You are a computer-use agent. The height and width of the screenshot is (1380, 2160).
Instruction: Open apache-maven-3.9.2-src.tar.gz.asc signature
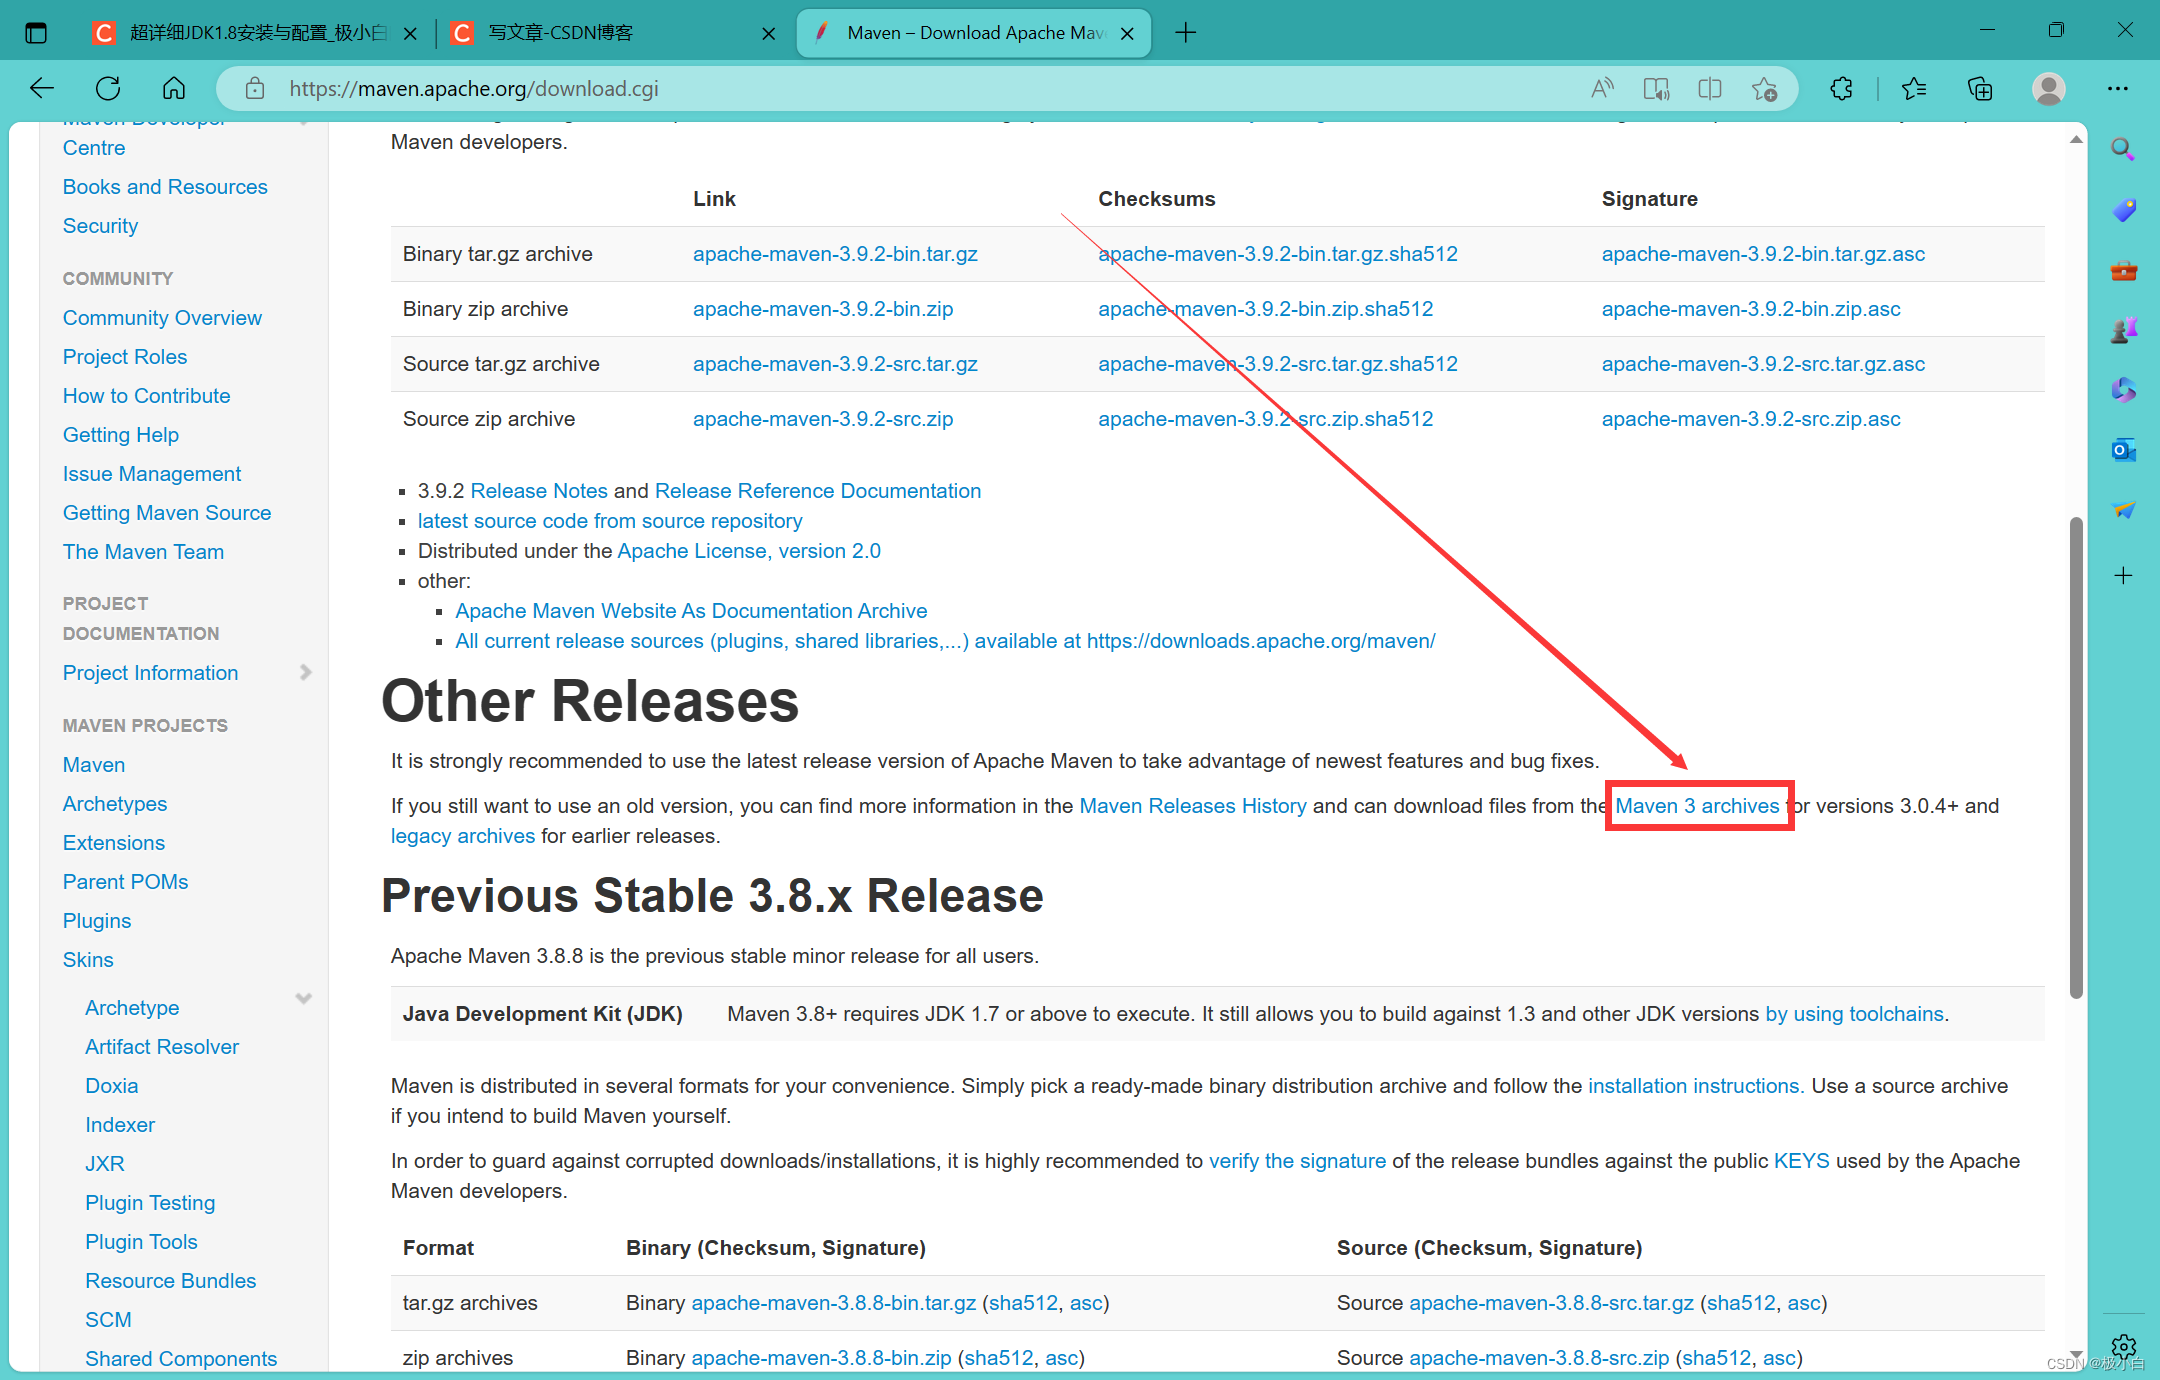click(1763, 364)
